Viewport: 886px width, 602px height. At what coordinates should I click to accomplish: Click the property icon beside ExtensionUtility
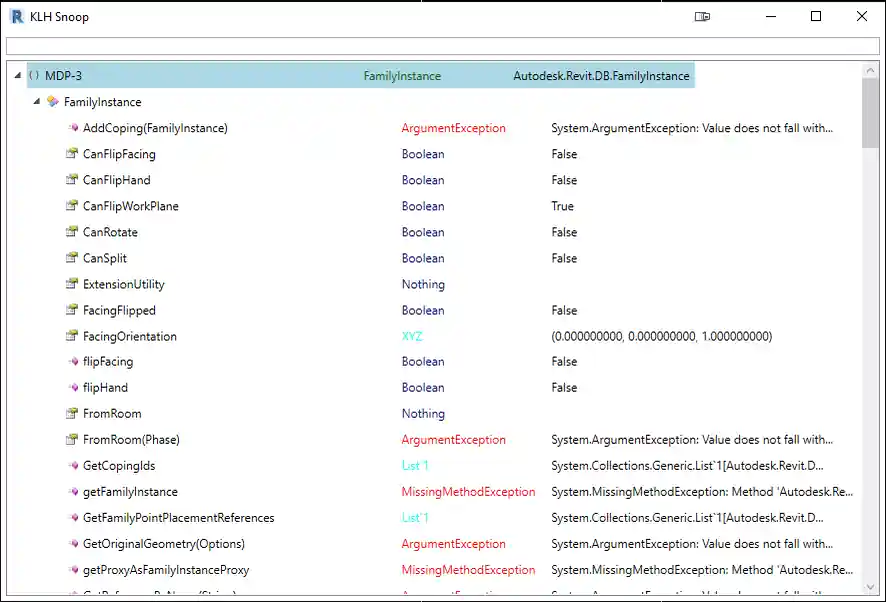point(72,284)
